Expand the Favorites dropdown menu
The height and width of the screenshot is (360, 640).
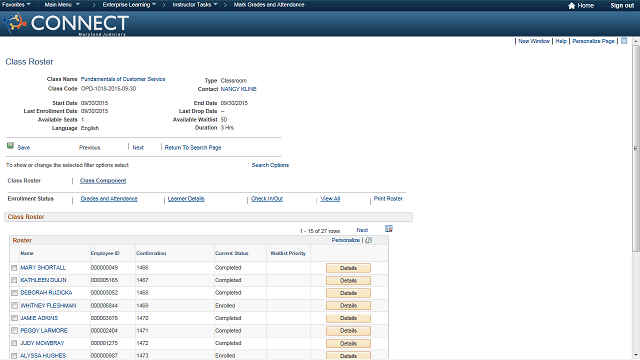click(16, 5)
